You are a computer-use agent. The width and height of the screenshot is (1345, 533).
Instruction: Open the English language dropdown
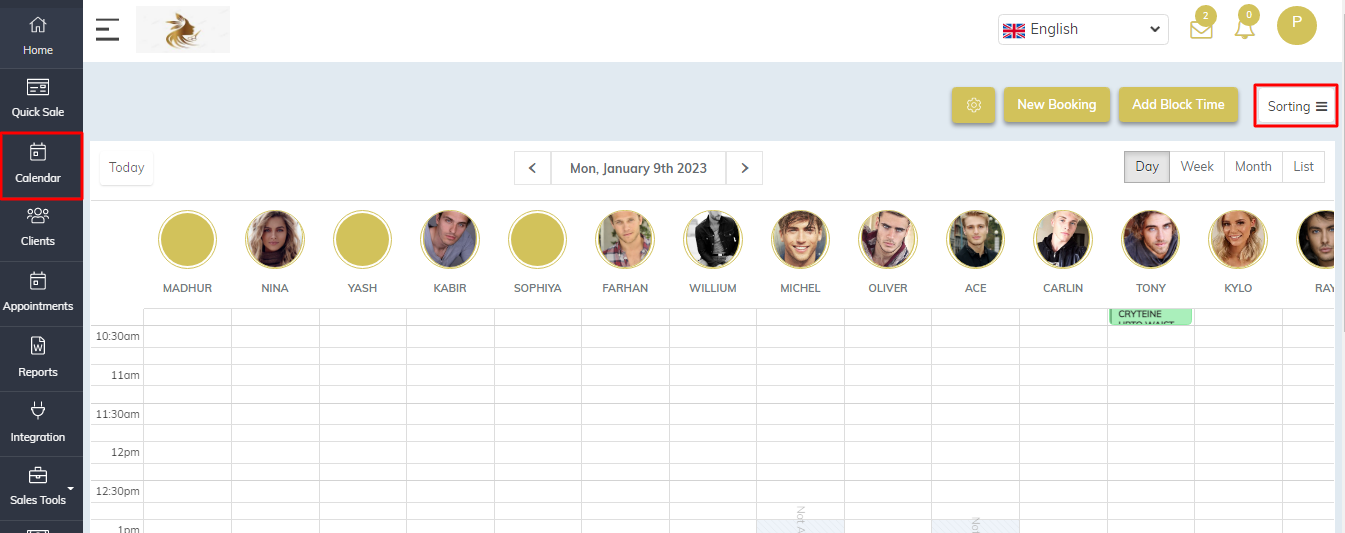click(1083, 30)
